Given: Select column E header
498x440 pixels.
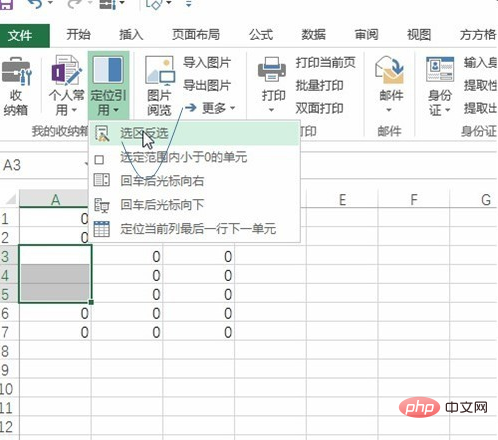Looking at the screenshot, I should (x=342, y=200).
